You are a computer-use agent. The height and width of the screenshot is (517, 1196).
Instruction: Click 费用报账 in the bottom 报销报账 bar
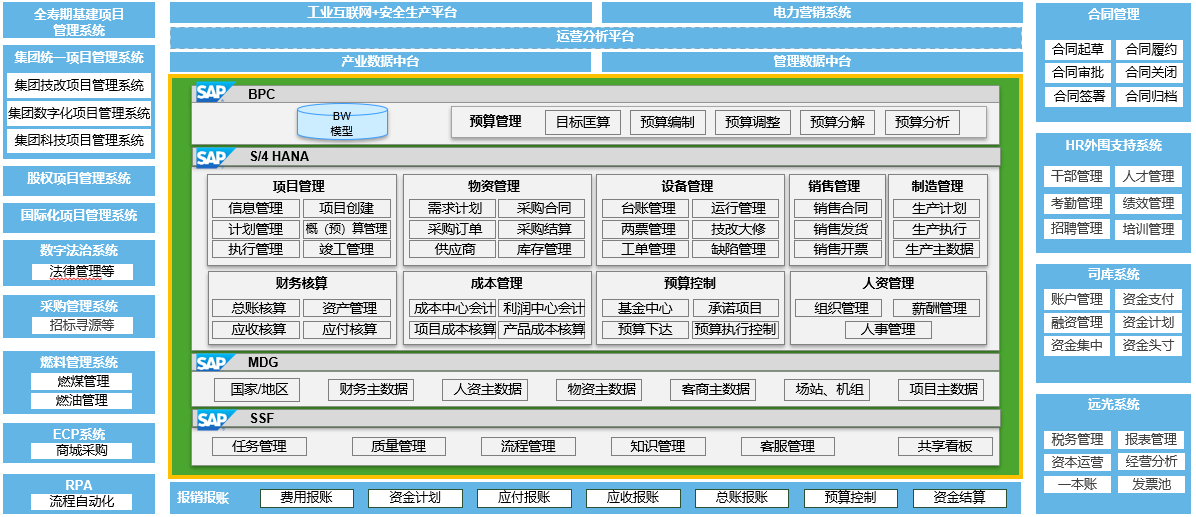(x=306, y=497)
